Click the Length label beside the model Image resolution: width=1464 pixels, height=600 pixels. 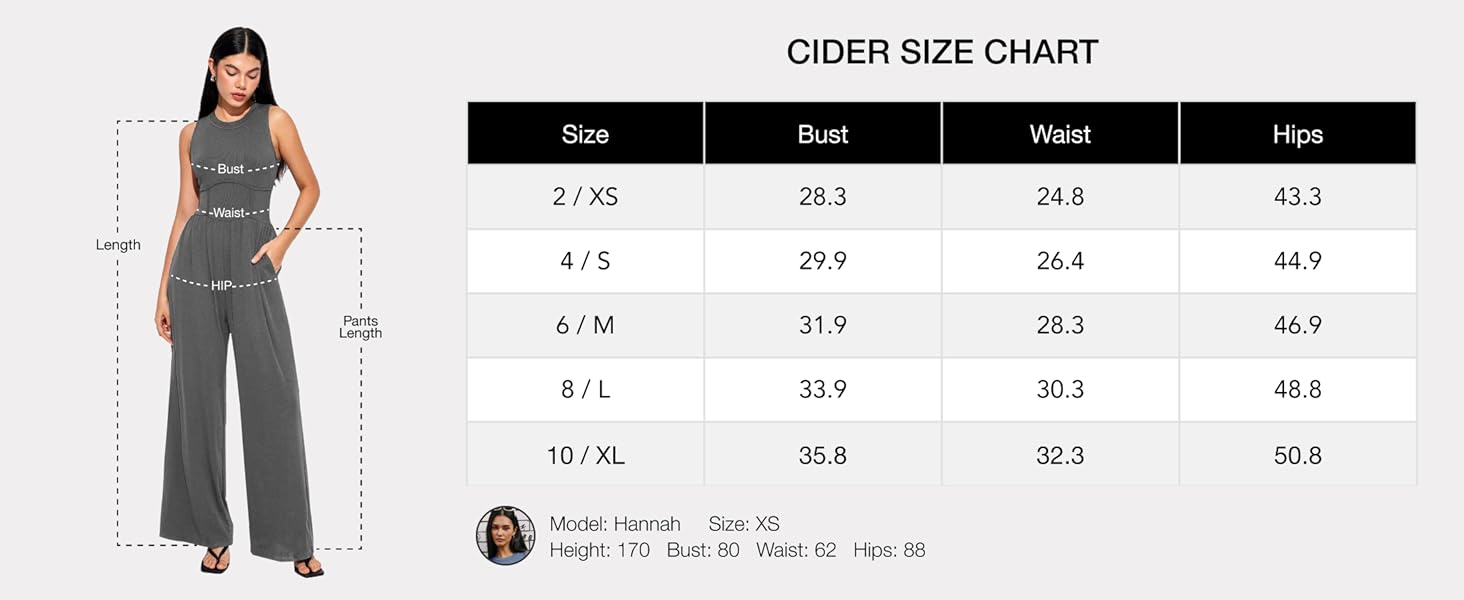(x=118, y=245)
